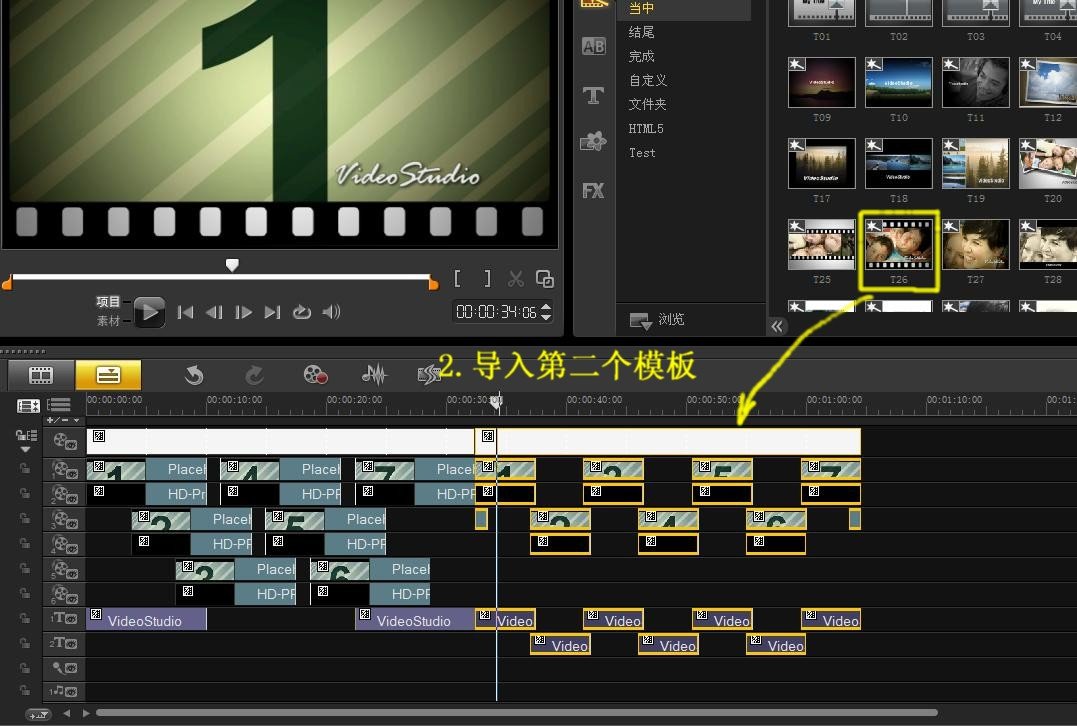Select the HTML5 template category
Viewport: 1077px width, 726px height.
[646, 128]
